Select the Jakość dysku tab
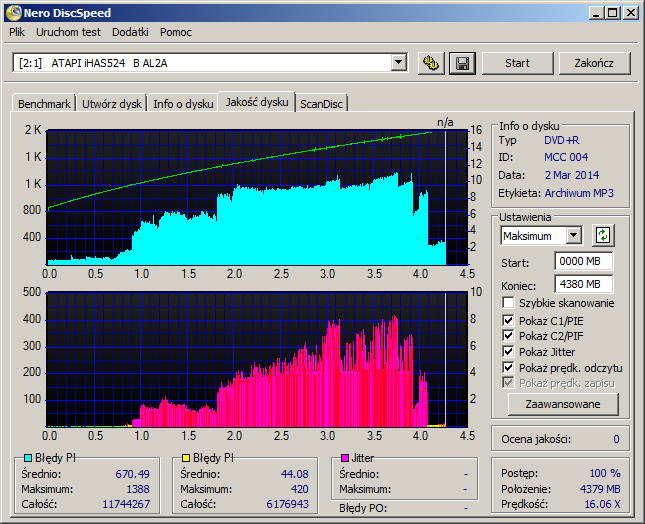645x524 pixels. click(257, 102)
